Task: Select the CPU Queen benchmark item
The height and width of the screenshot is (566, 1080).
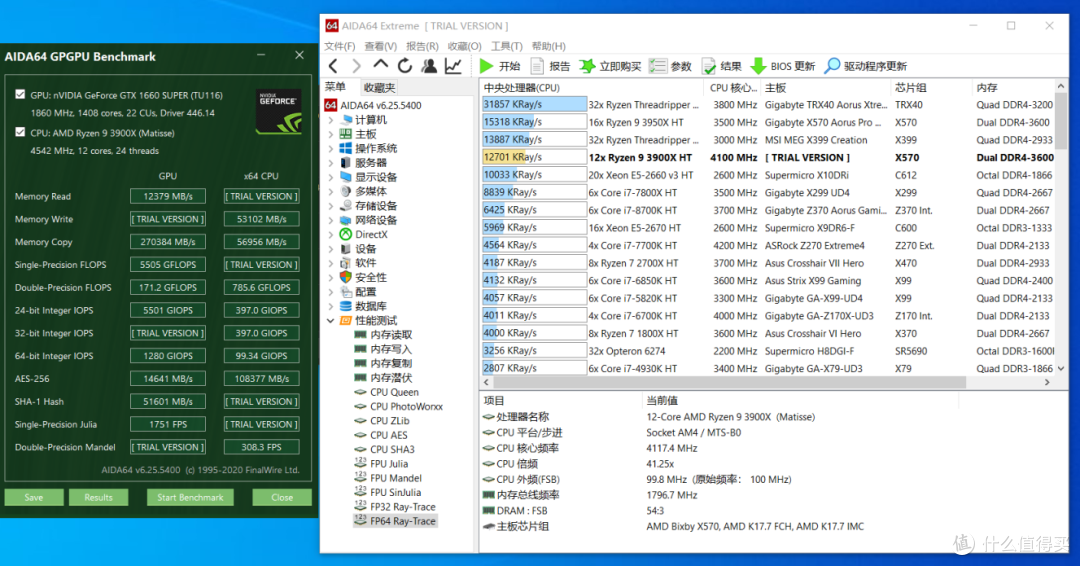Action: [x=386, y=392]
